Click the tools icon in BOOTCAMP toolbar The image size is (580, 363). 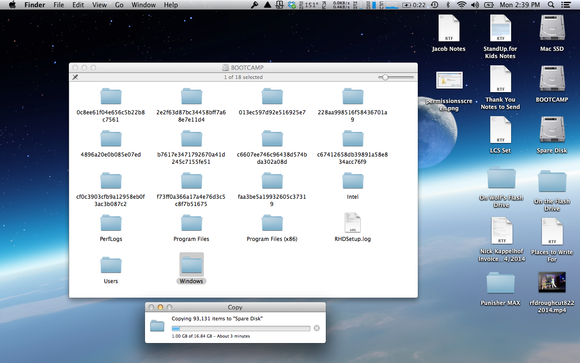click(75, 77)
